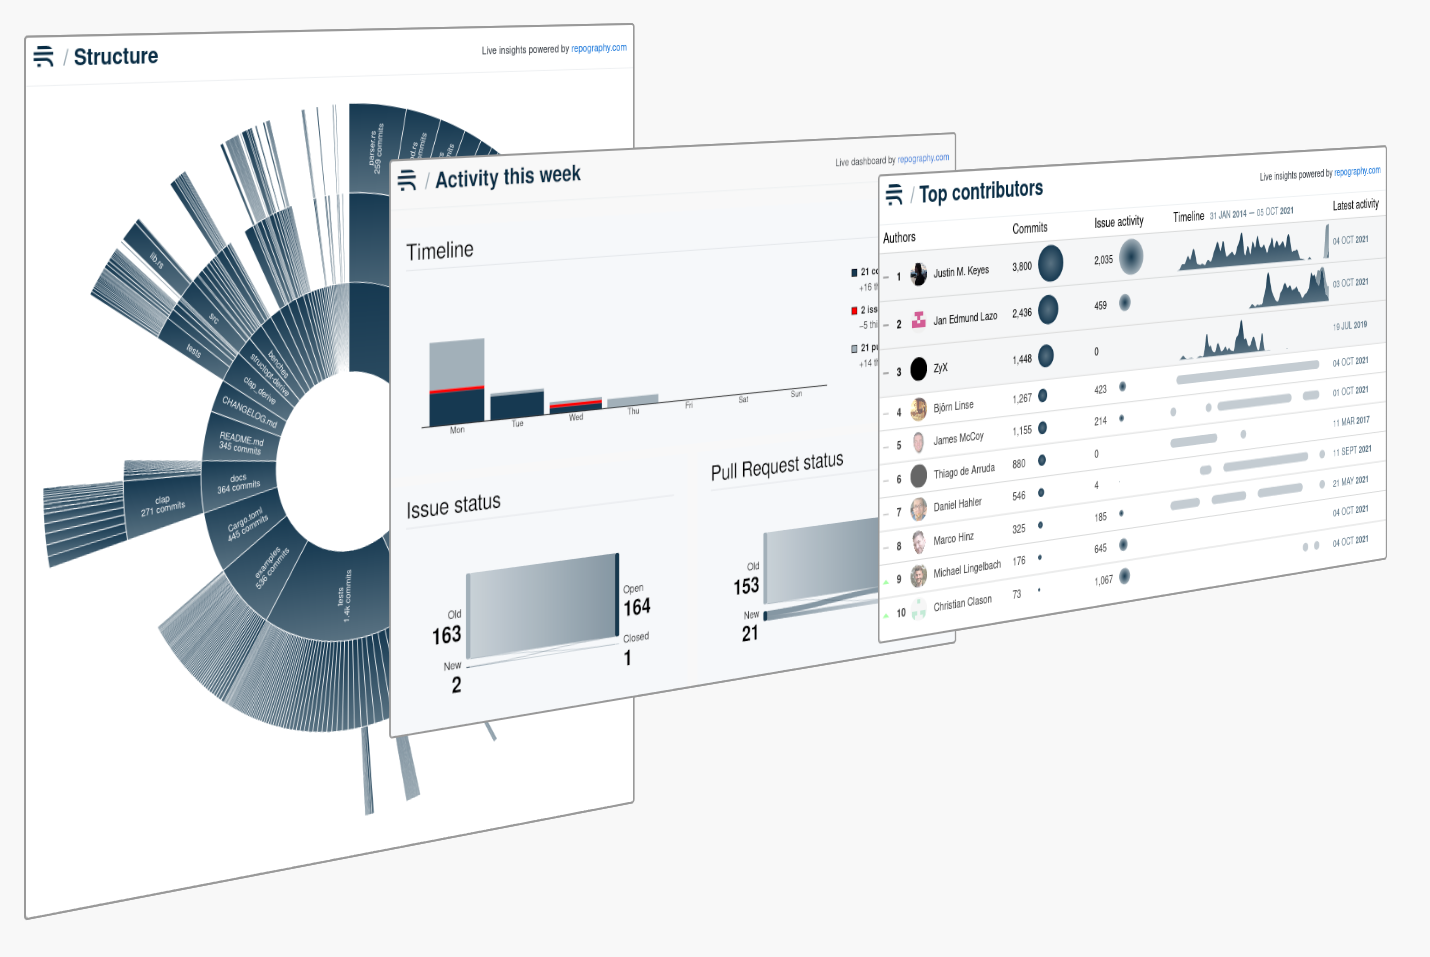This screenshot has height=957, width=1430.
Task: Click the Commits column header
Action: point(1029,228)
